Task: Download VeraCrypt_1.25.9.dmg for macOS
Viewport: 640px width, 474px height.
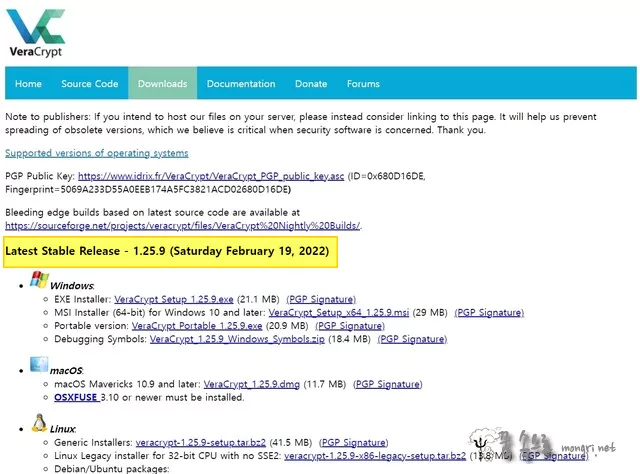Action: (x=252, y=384)
